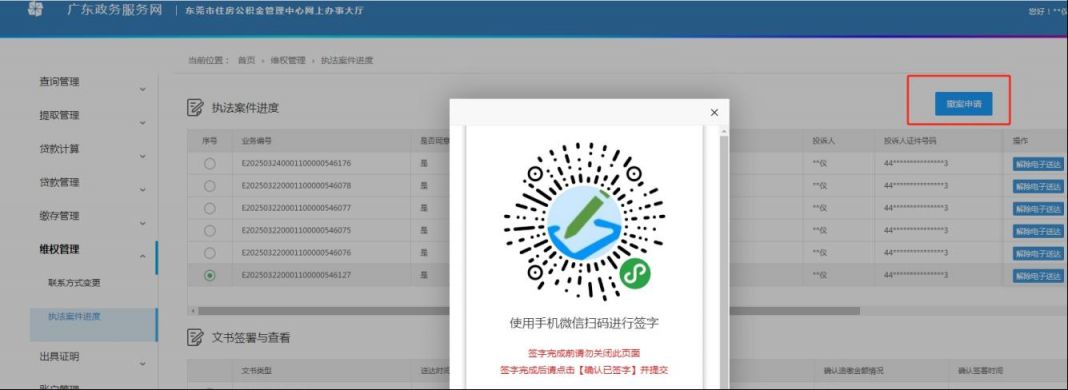1068x390 pixels.
Task: Click case number E20250322000110000546077
Action: pyautogui.click(x=296, y=208)
